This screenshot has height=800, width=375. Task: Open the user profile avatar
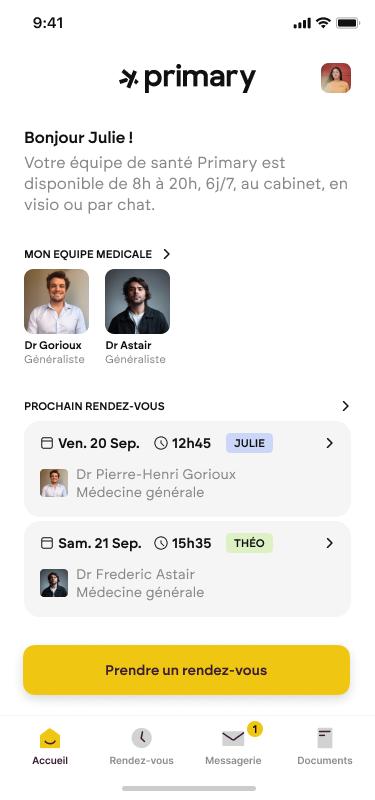[336, 78]
